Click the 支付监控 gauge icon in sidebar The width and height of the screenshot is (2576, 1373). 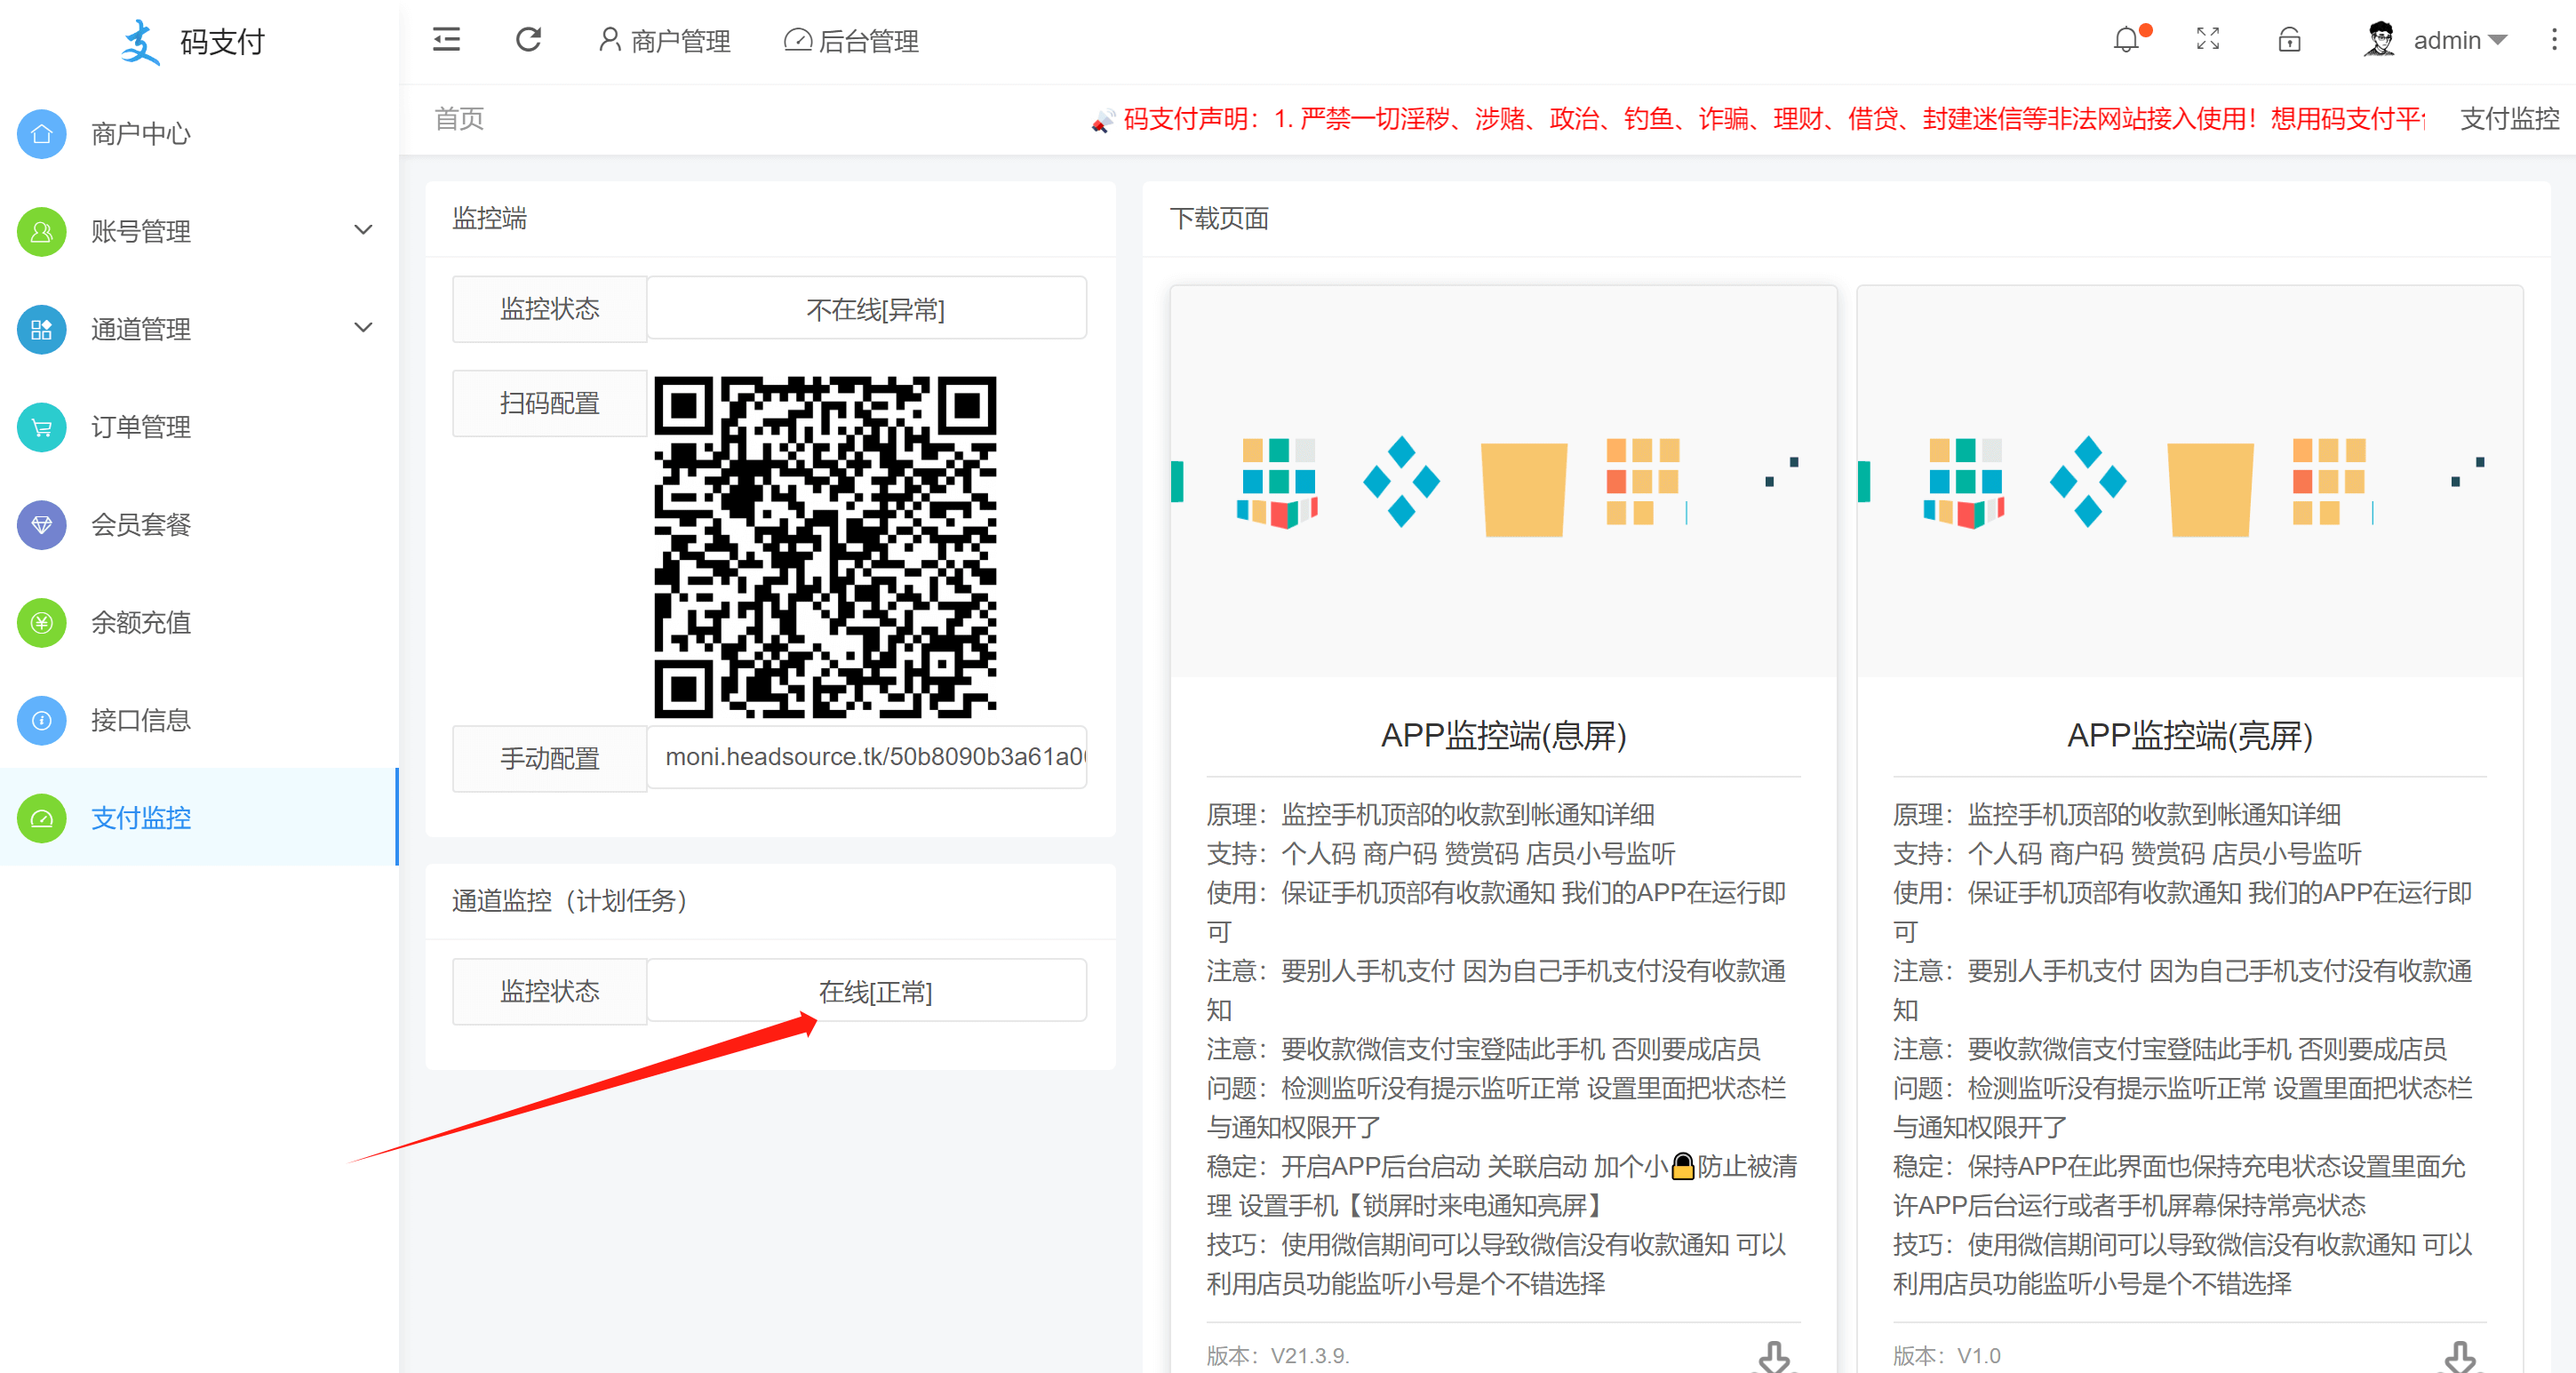pyautogui.click(x=42, y=818)
